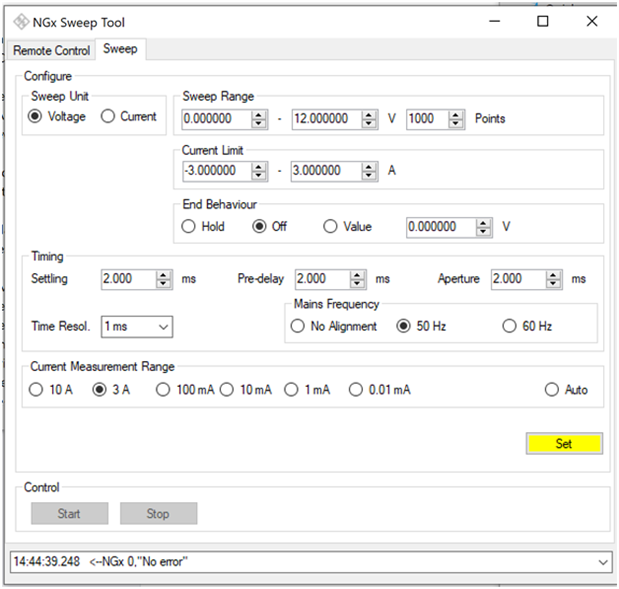This screenshot has width=619, height=589.
Task: Increase the Settling time
Action: click(x=163, y=275)
